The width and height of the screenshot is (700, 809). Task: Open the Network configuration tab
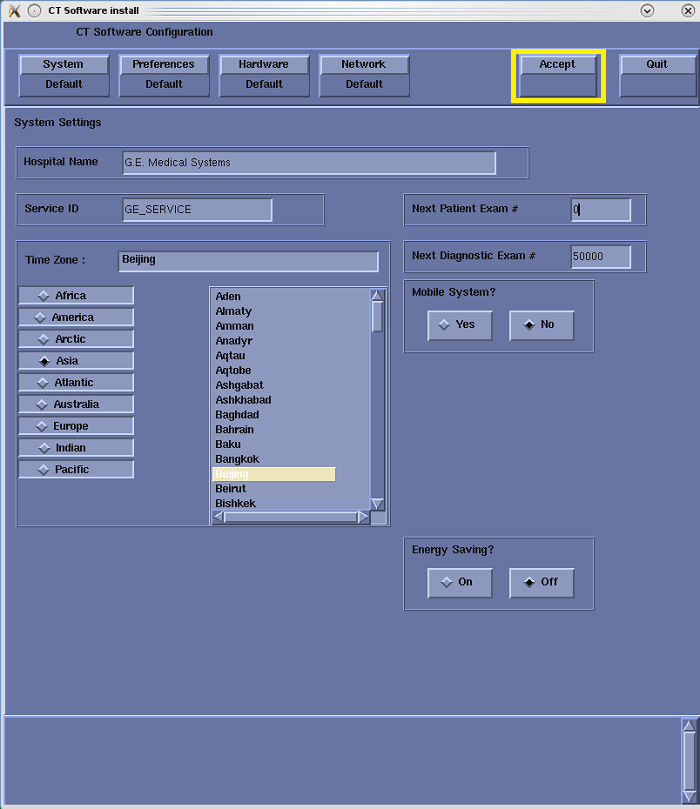[x=364, y=65]
